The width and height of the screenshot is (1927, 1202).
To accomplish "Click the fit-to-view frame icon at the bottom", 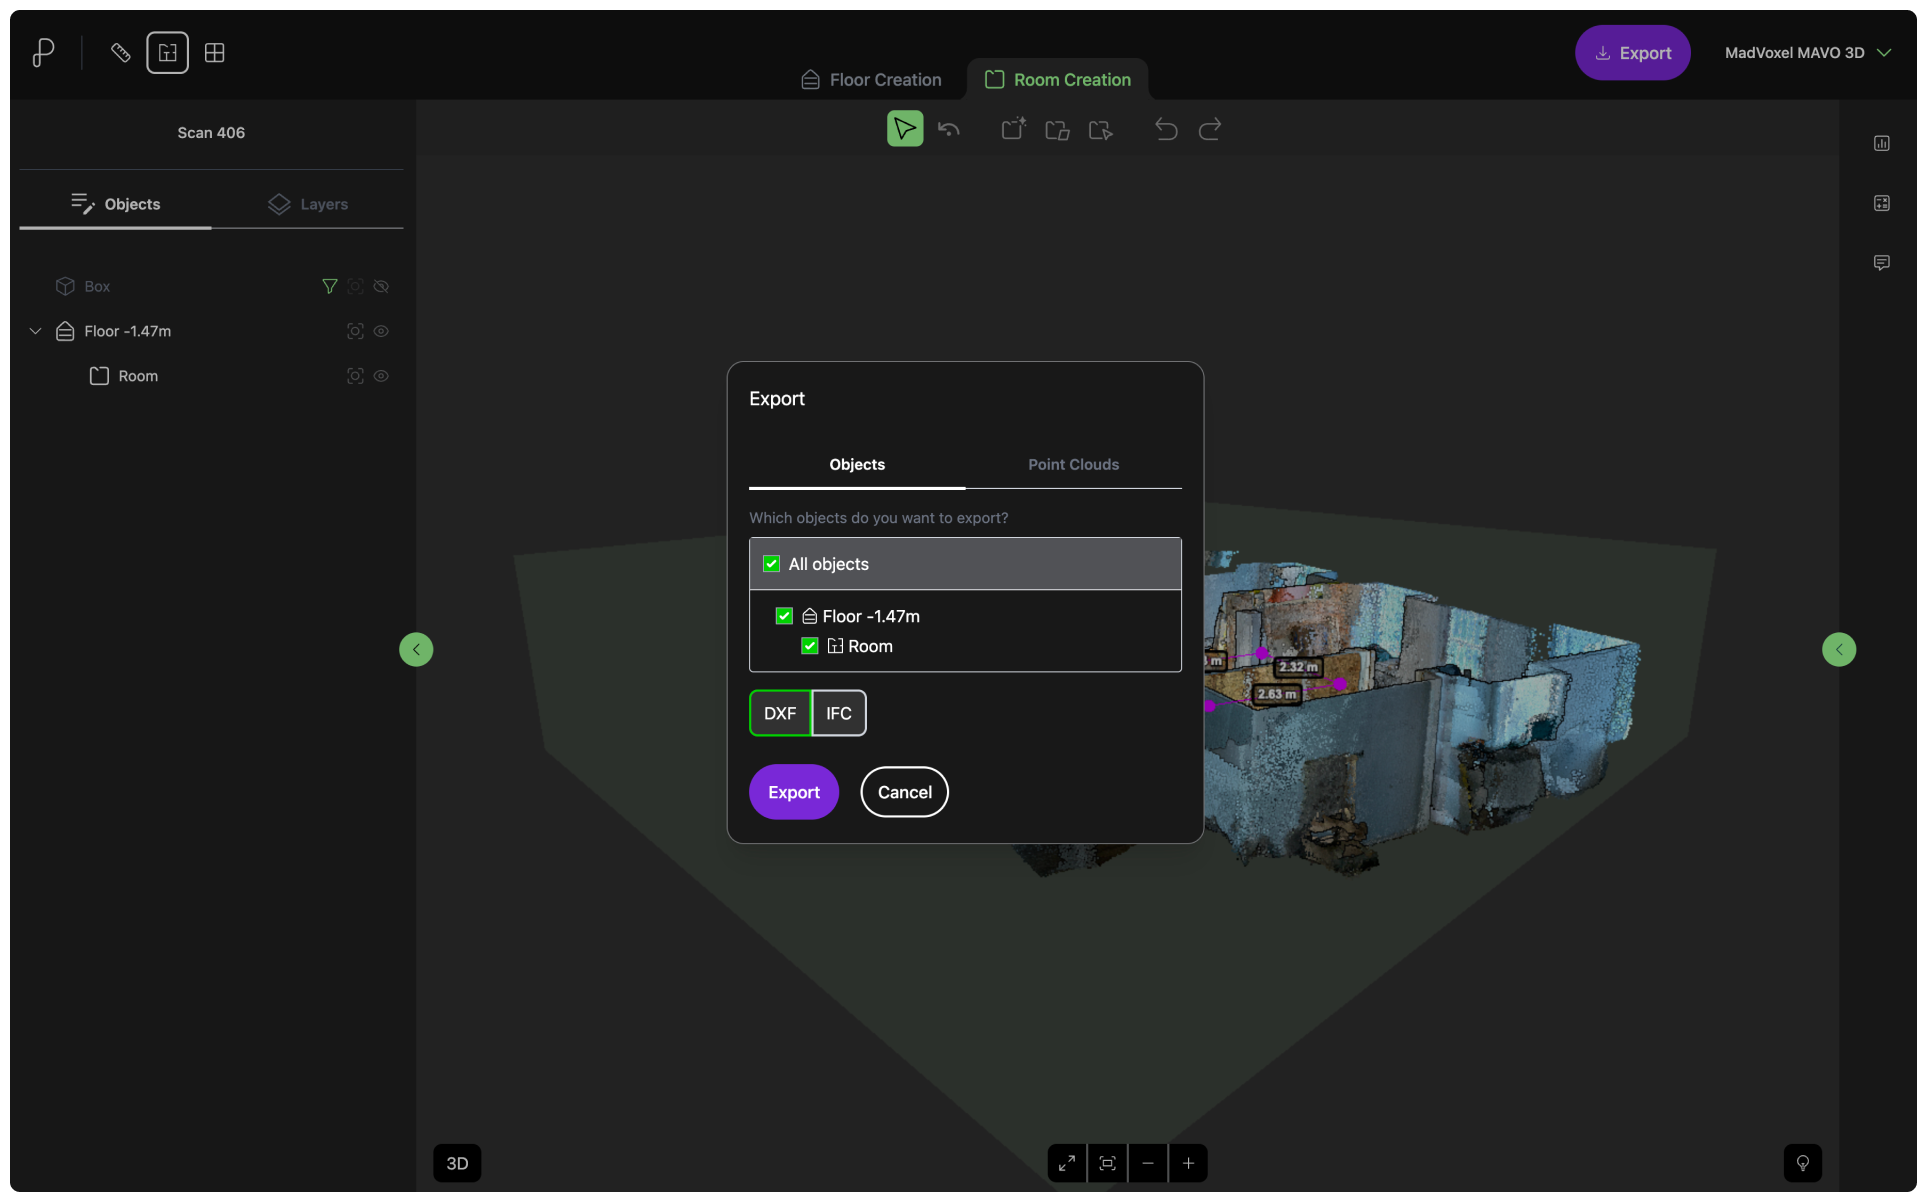I will tap(1107, 1163).
